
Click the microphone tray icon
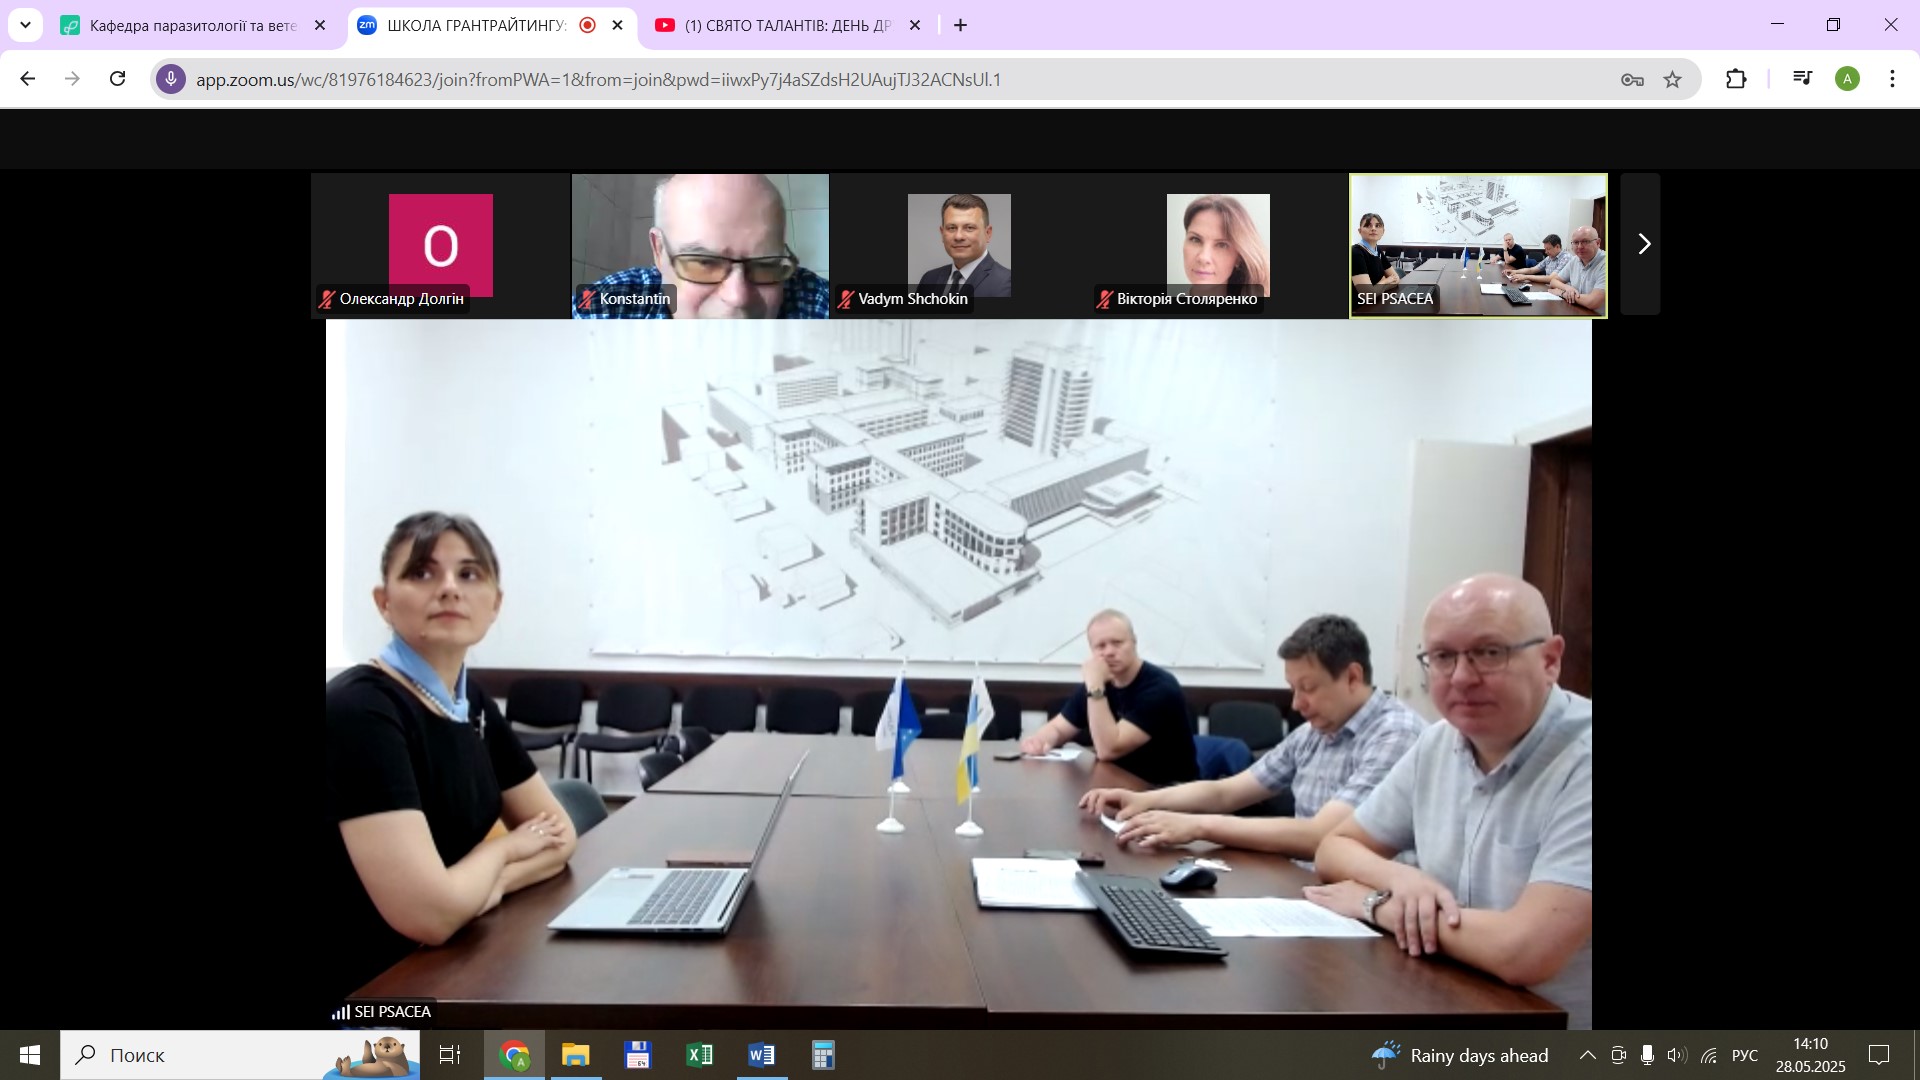click(x=1647, y=1055)
